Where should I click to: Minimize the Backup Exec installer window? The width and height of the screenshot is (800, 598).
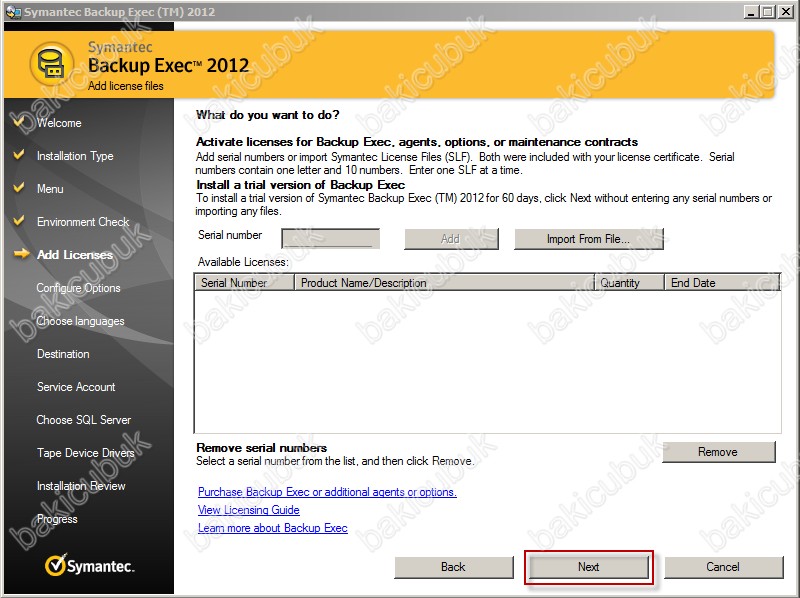pos(751,11)
